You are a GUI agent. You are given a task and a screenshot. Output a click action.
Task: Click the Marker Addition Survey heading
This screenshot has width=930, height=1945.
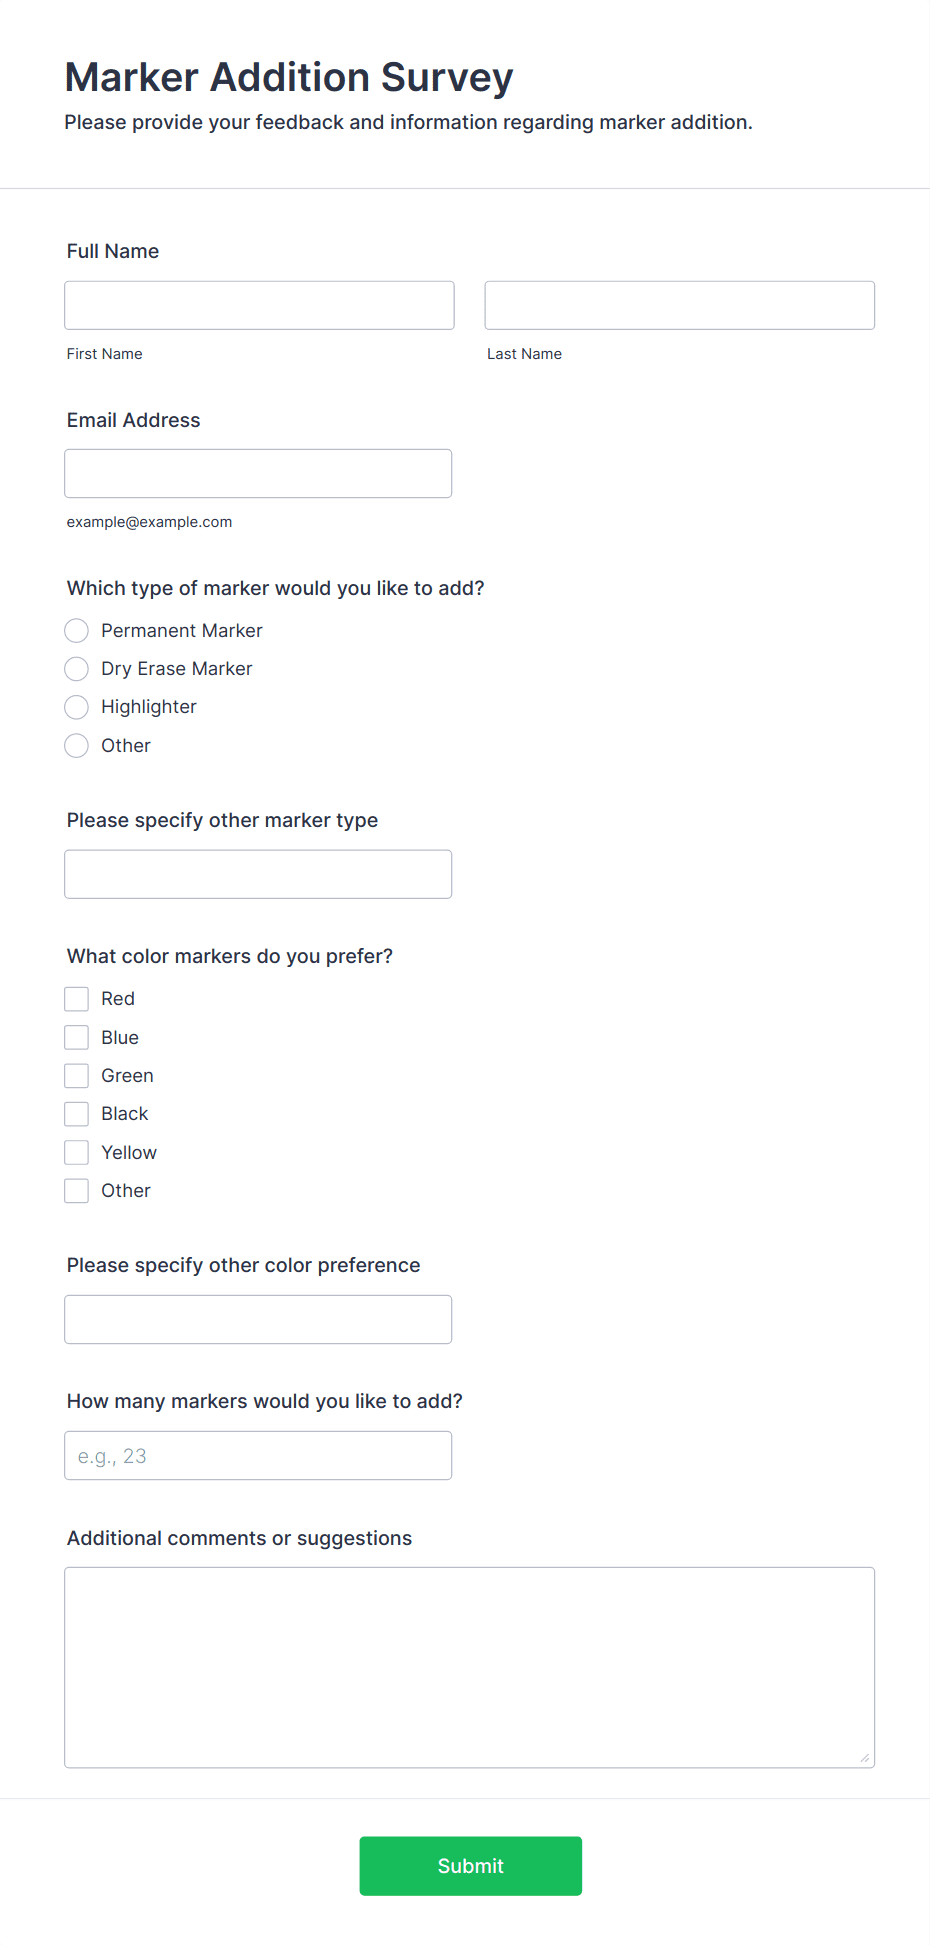(288, 77)
